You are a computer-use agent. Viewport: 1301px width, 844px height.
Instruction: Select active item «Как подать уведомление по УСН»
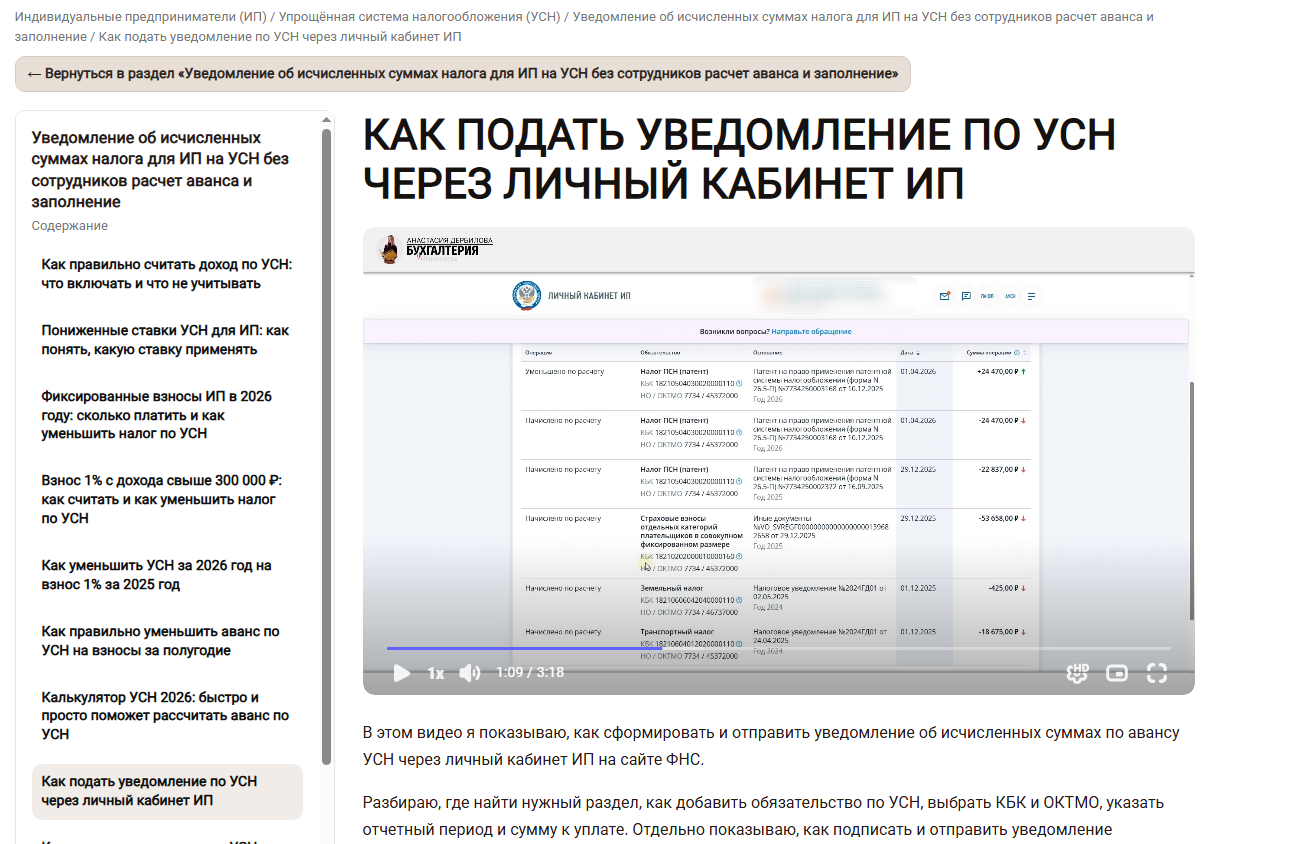167,791
